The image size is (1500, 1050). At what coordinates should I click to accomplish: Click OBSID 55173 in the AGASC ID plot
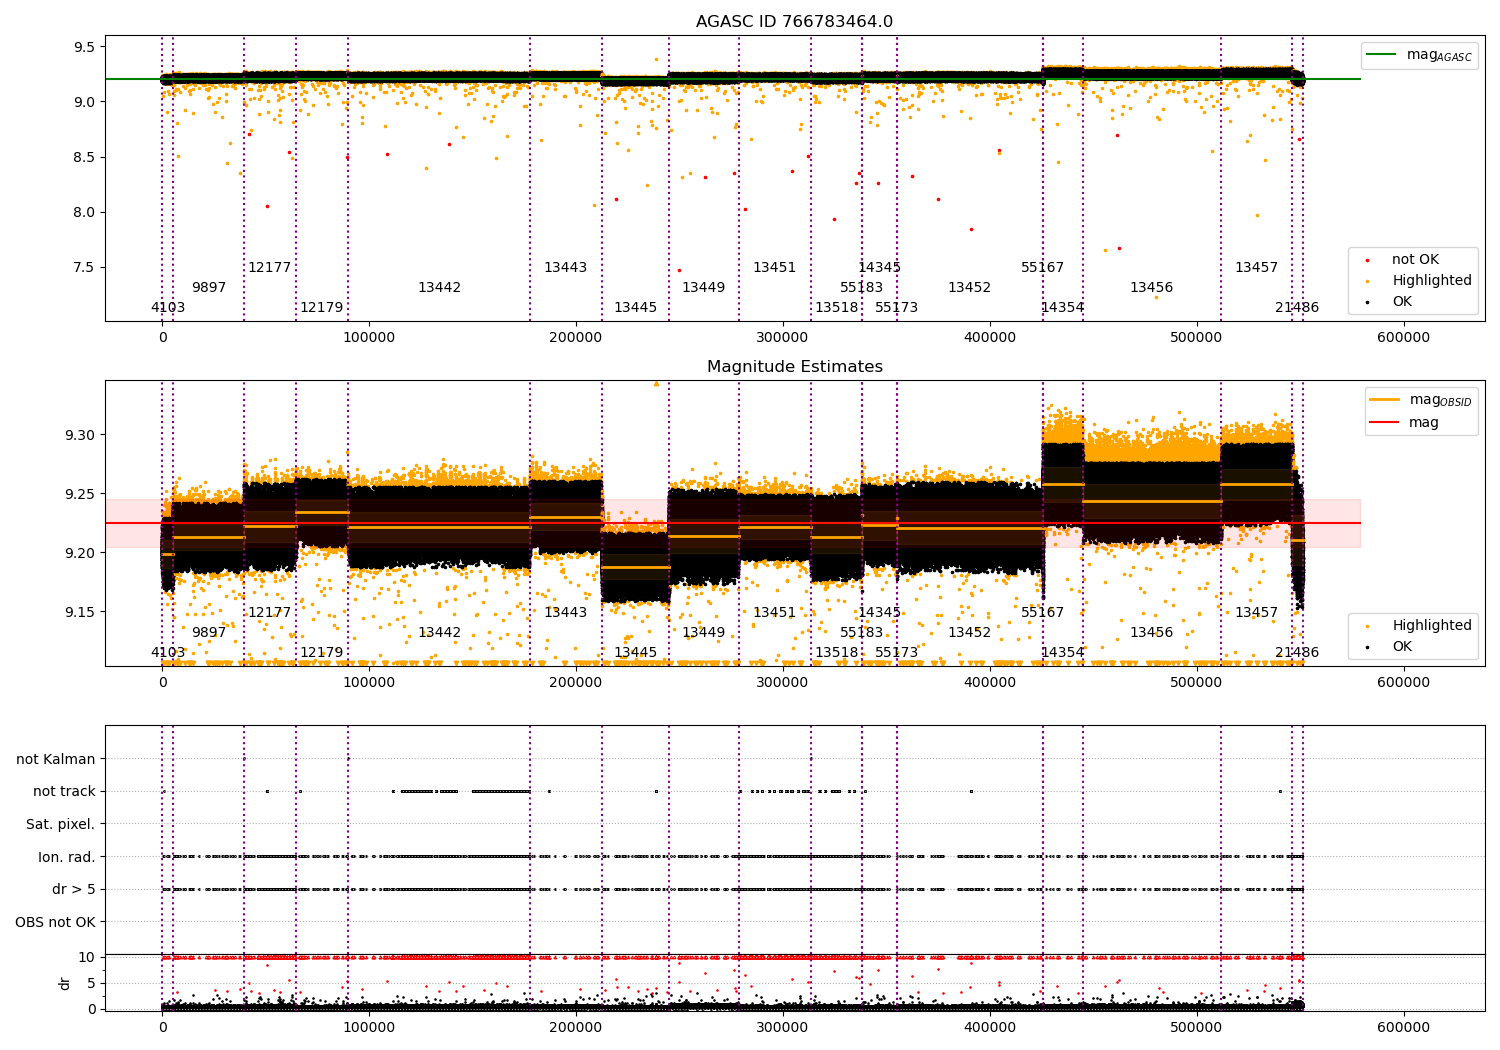coord(897,308)
